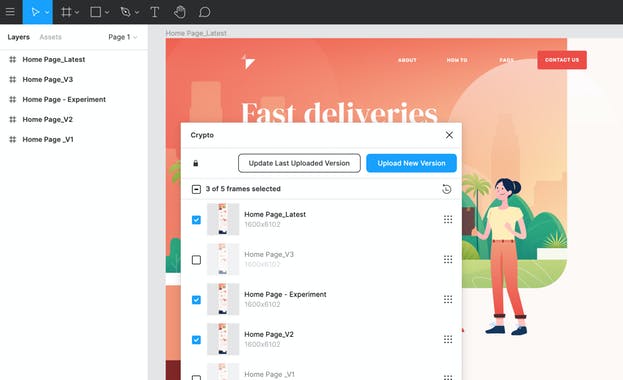The image size is (623, 380).
Task: Click drag handle for Home Page_V3 row
Action: [x=448, y=259]
